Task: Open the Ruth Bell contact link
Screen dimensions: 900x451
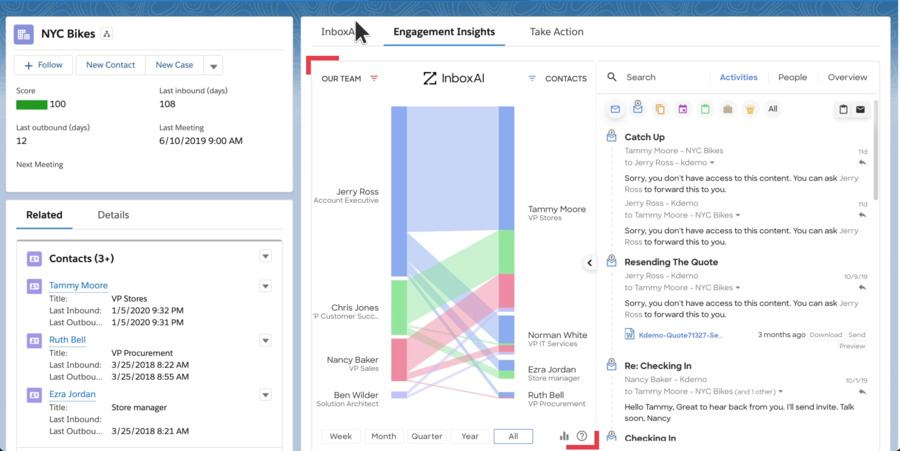Action: click(67, 340)
